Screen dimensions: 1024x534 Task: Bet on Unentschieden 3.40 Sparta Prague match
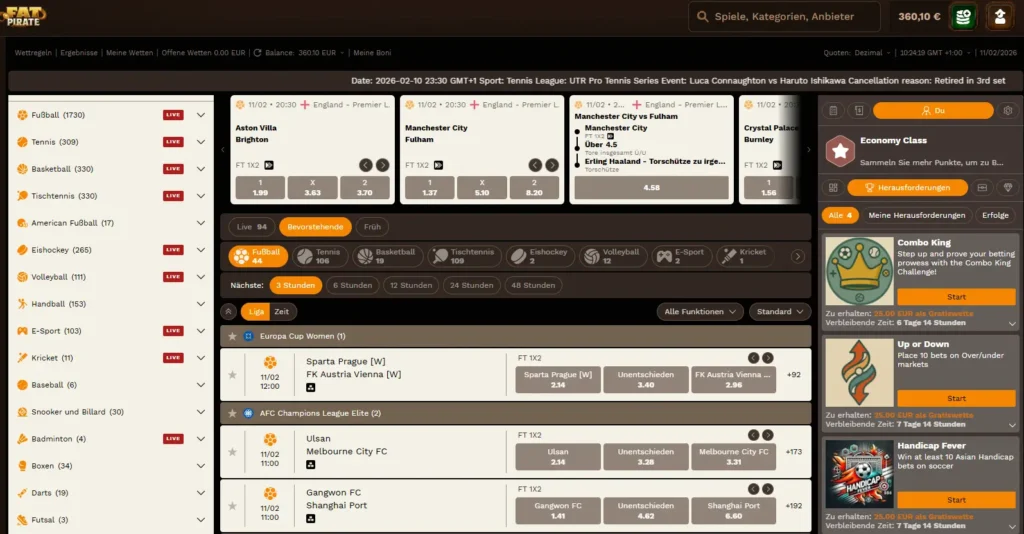pyautogui.click(x=645, y=380)
